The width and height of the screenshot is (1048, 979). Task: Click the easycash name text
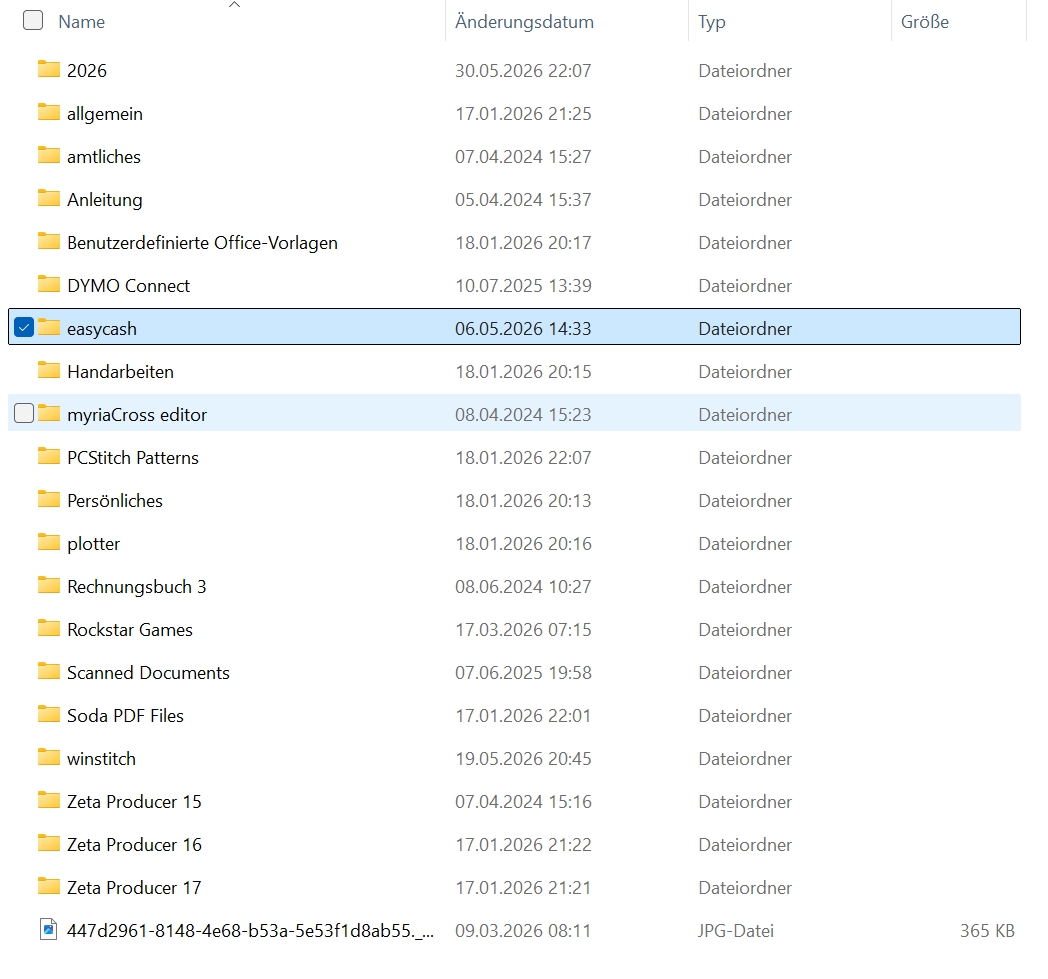pos(102,329)
